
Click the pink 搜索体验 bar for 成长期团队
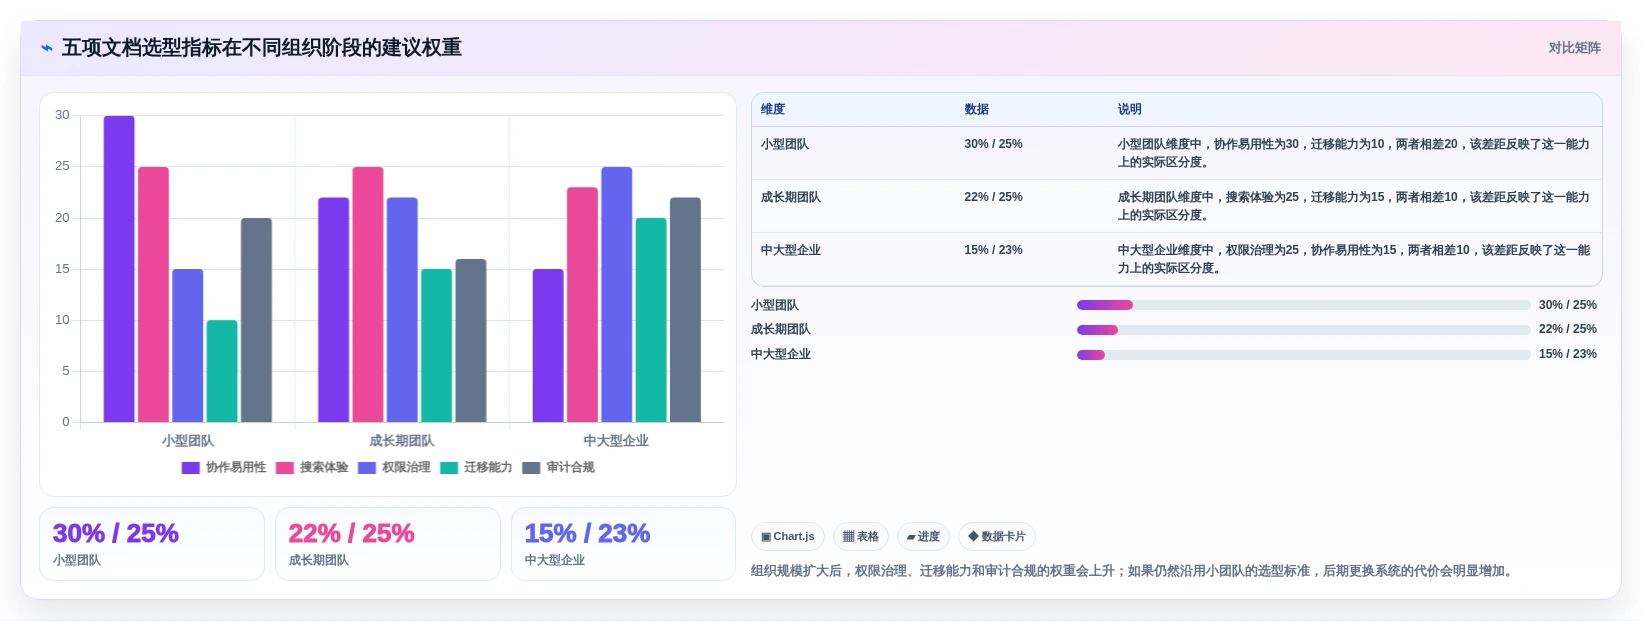[x=368, y=295]
